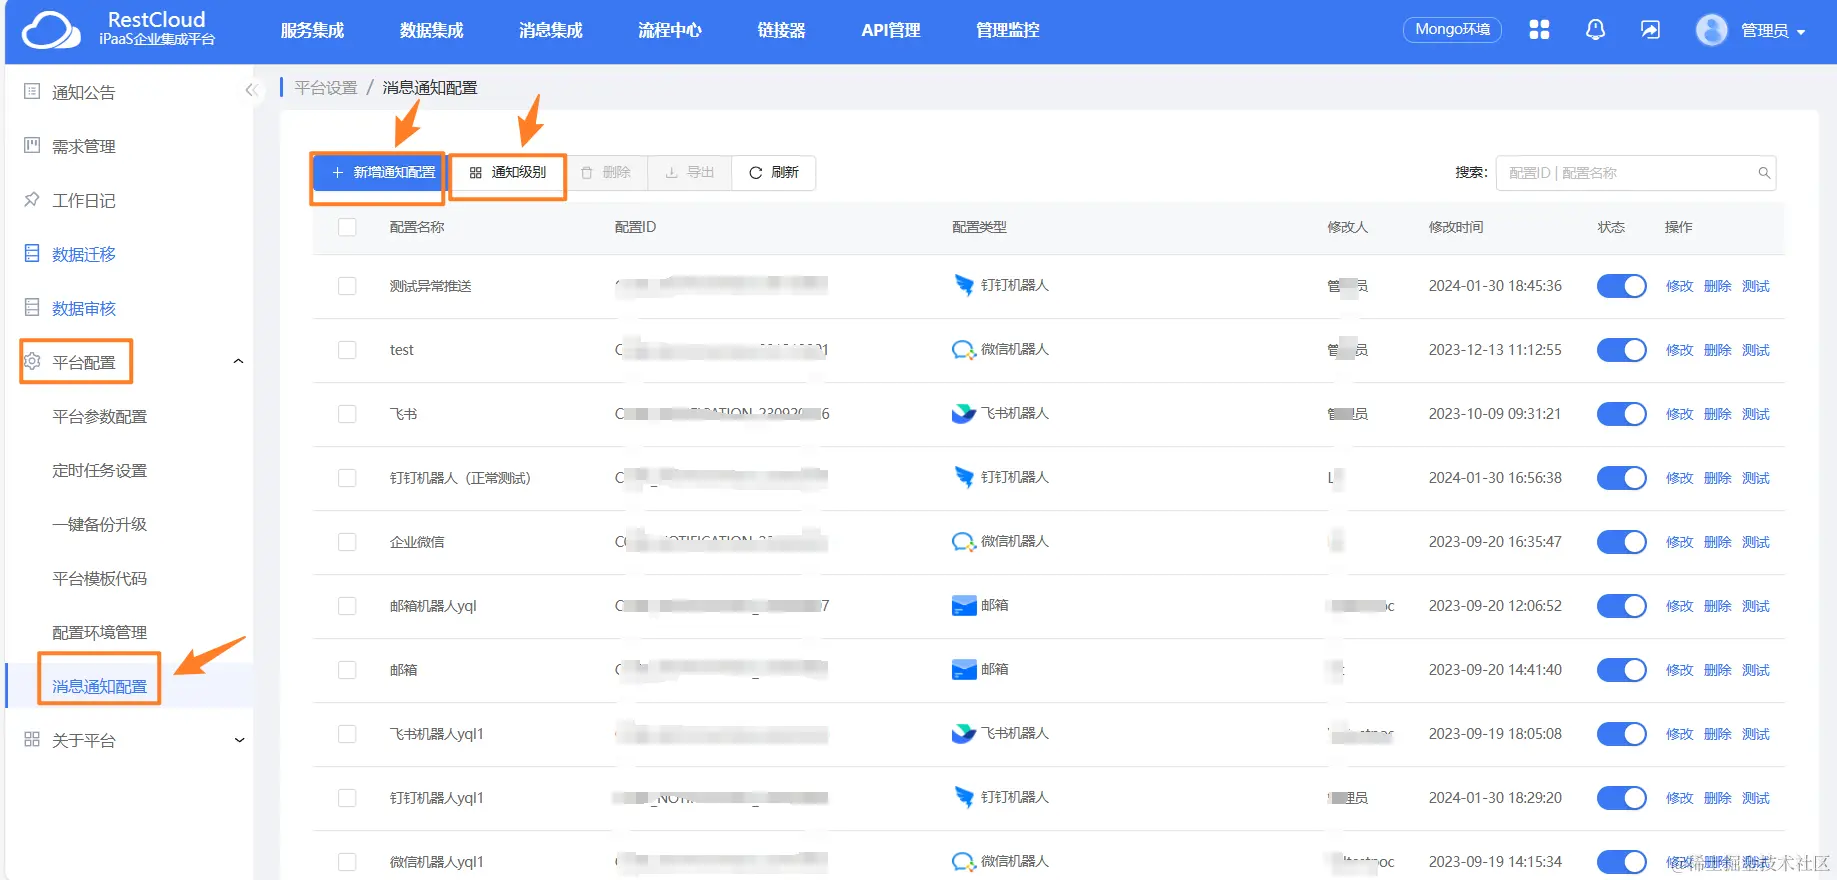Viewport: 1837px width, 880px height.
Task: Open the 服务集成 top menu
Action: pos(312,30)
